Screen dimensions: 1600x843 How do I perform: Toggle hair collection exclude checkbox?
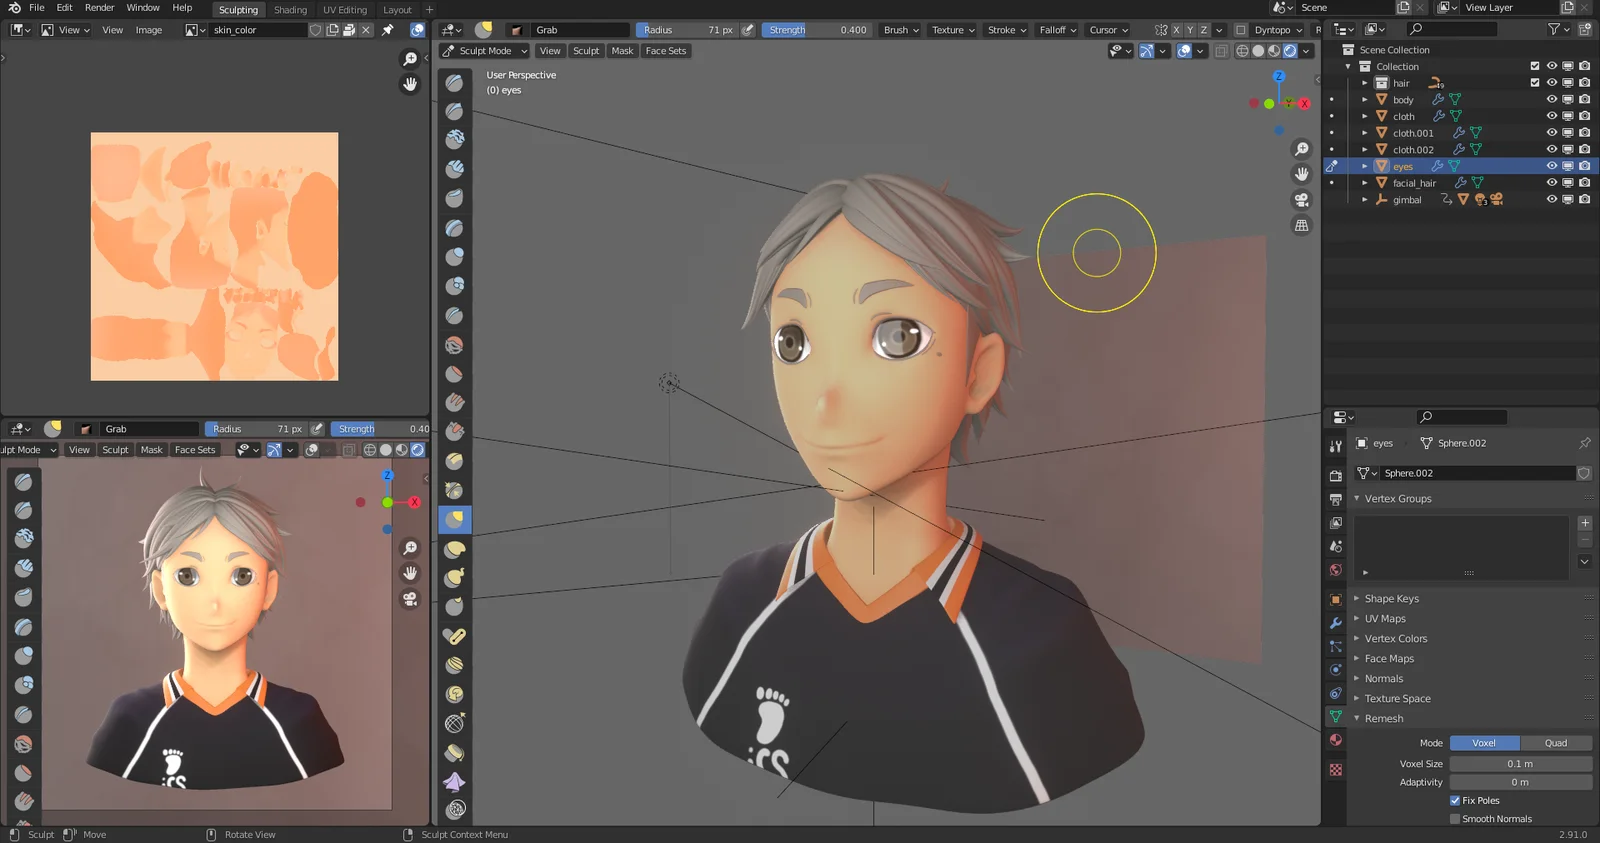pyautogui.click(x=1535, y=83)
